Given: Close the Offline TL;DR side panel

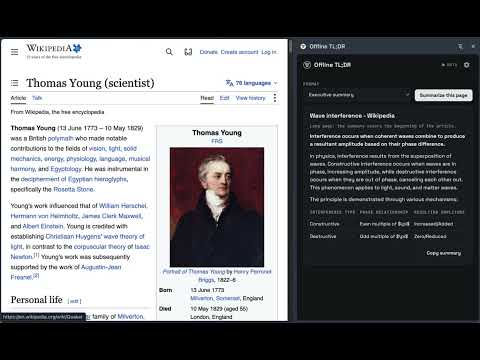Looking at the screenshot, I should [473, 46].
